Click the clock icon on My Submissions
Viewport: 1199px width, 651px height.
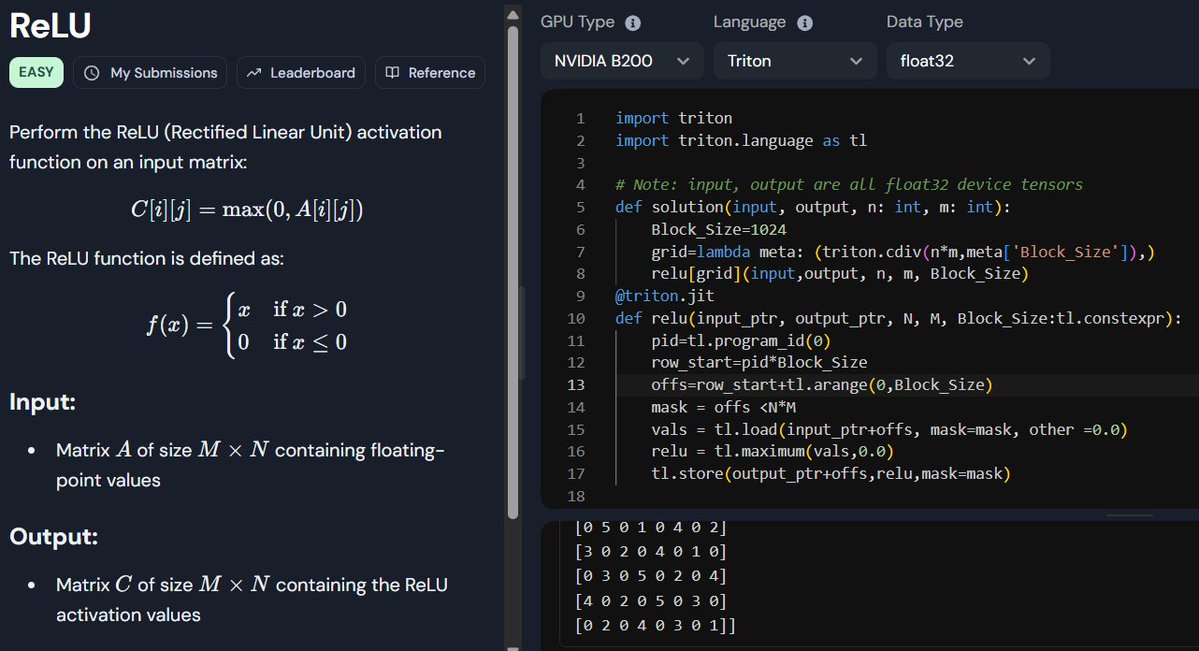point(91,72)
